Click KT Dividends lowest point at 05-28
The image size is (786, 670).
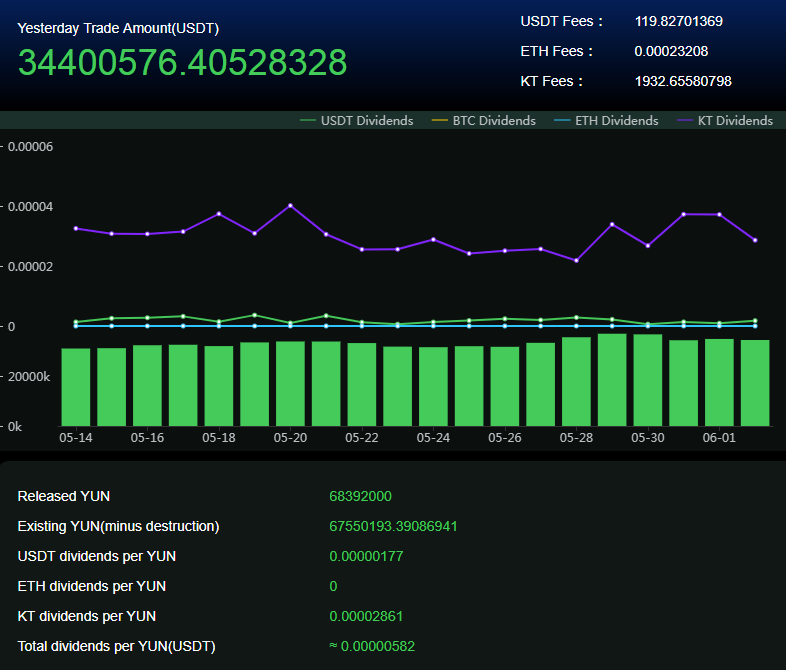(x=576, y=261)
